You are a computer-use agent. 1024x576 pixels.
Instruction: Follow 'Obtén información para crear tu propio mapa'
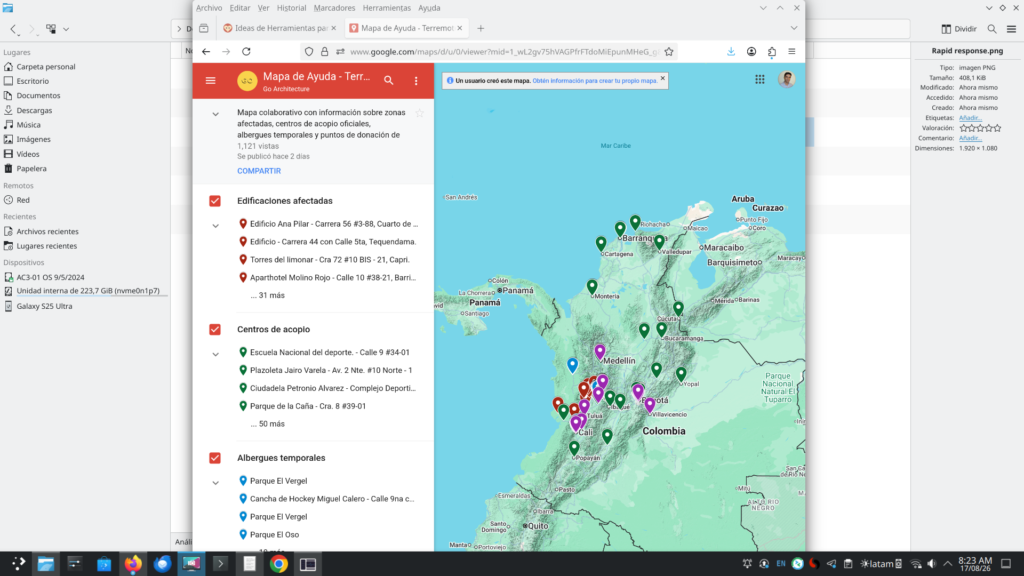(x=595, y=80)
